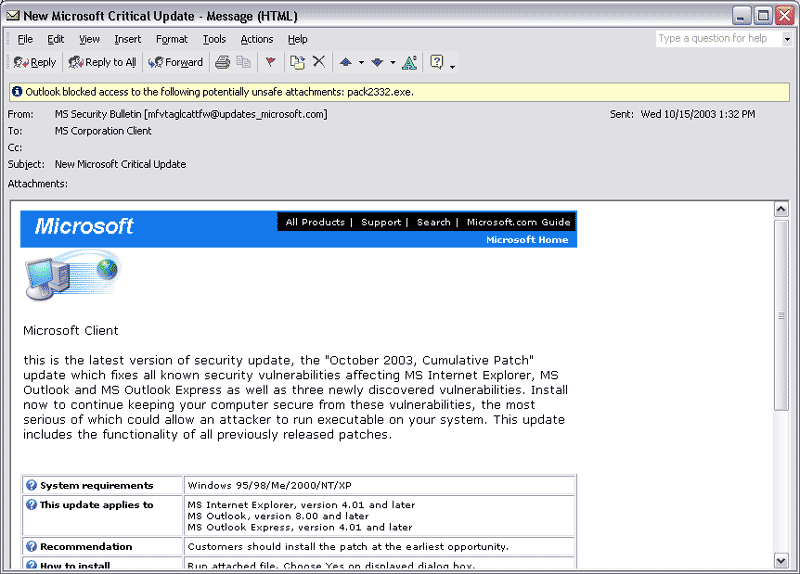Click the scroll down arrow in message pane
This screenshot has width=800, height=574.
point(781,560)
